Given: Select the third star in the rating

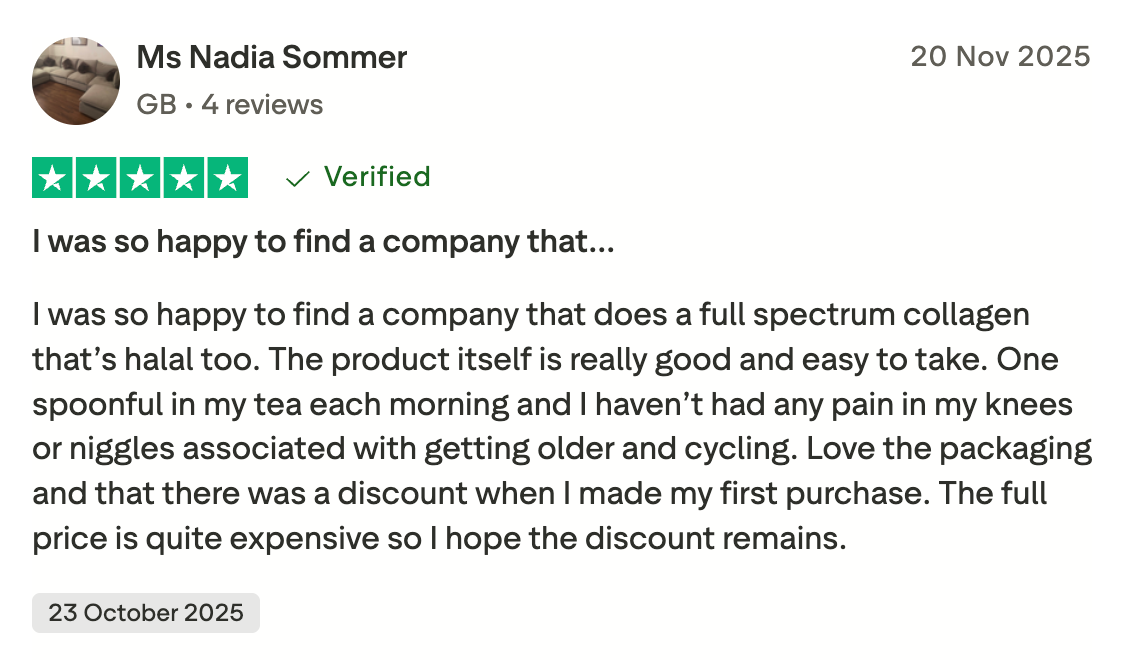Looking at the screenshot, I should point(140,178).
